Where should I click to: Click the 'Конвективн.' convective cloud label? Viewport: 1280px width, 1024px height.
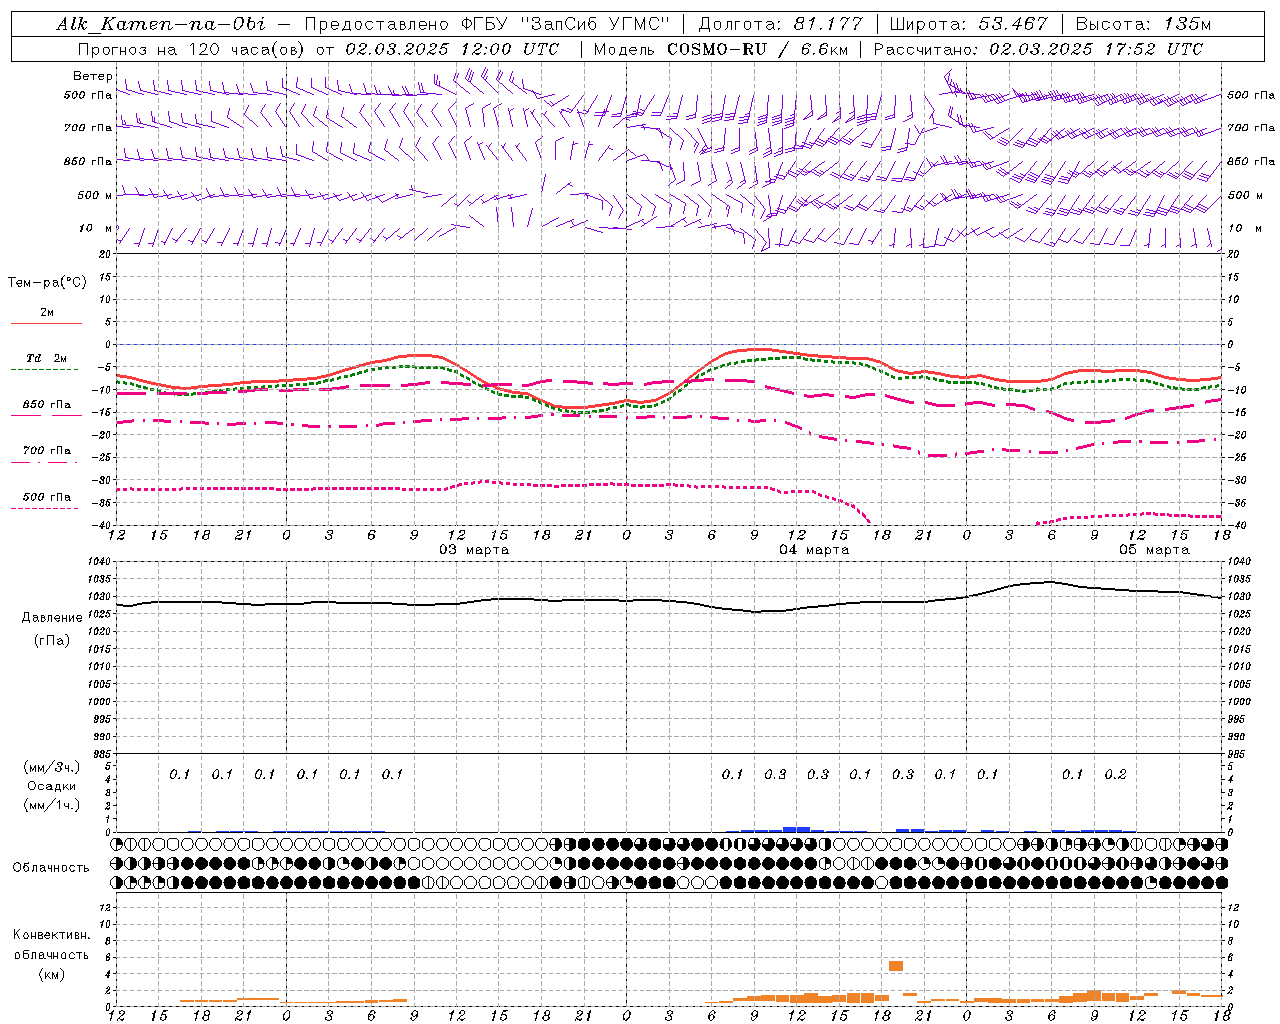click(x=51, y=935)
